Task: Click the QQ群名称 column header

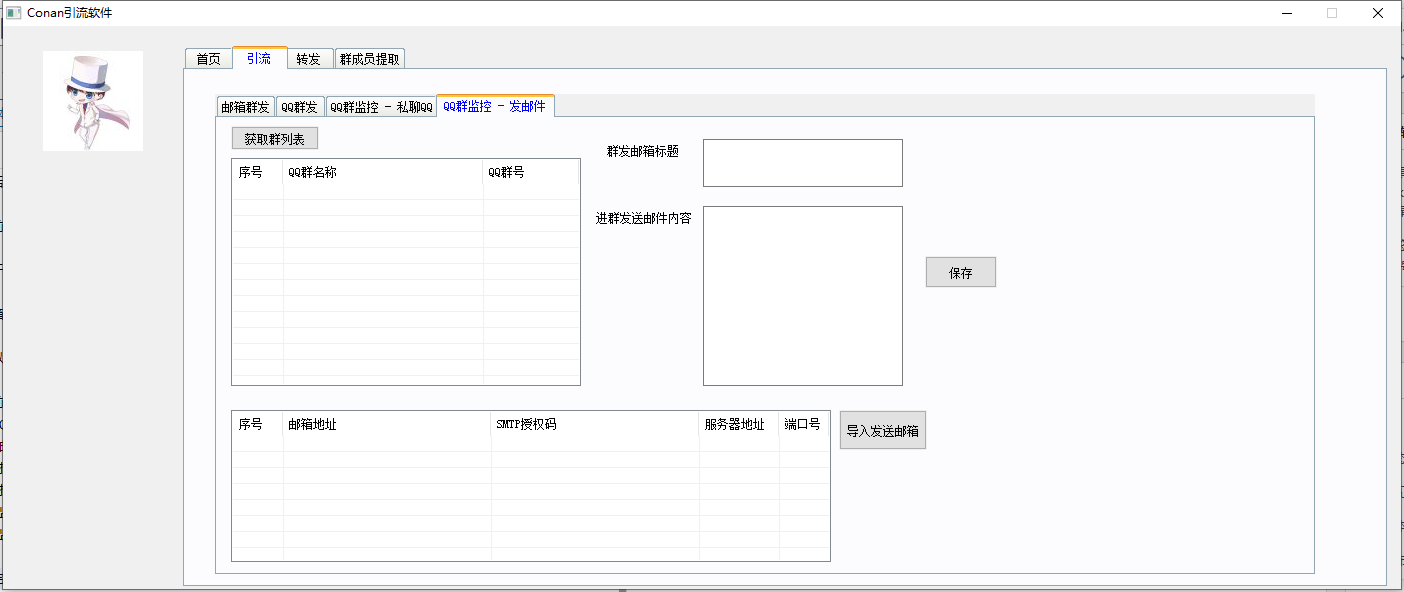Action: tap(382, 172)
